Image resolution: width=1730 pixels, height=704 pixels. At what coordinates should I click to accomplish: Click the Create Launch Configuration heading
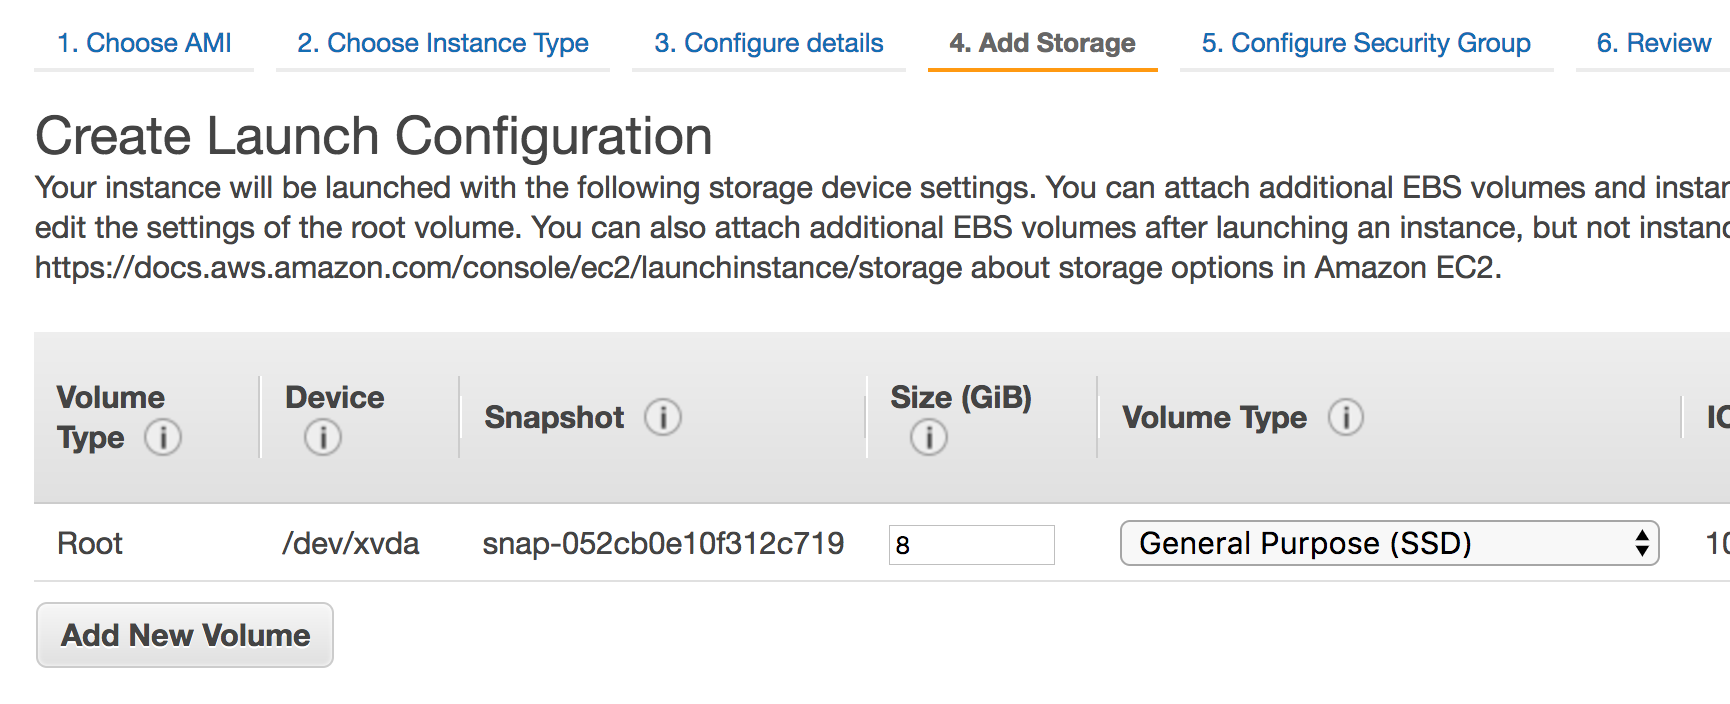[x=373, y=136]
